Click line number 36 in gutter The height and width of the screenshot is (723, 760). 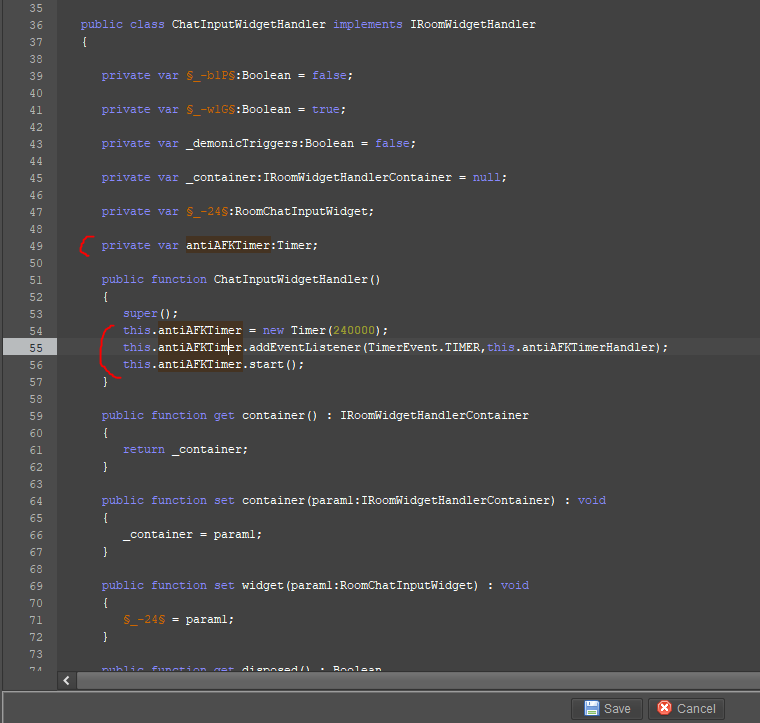click(36, 25)
